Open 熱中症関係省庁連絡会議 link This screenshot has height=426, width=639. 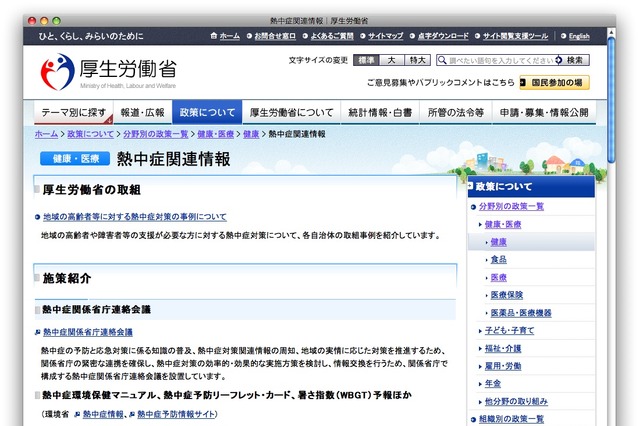coord(88,333)
